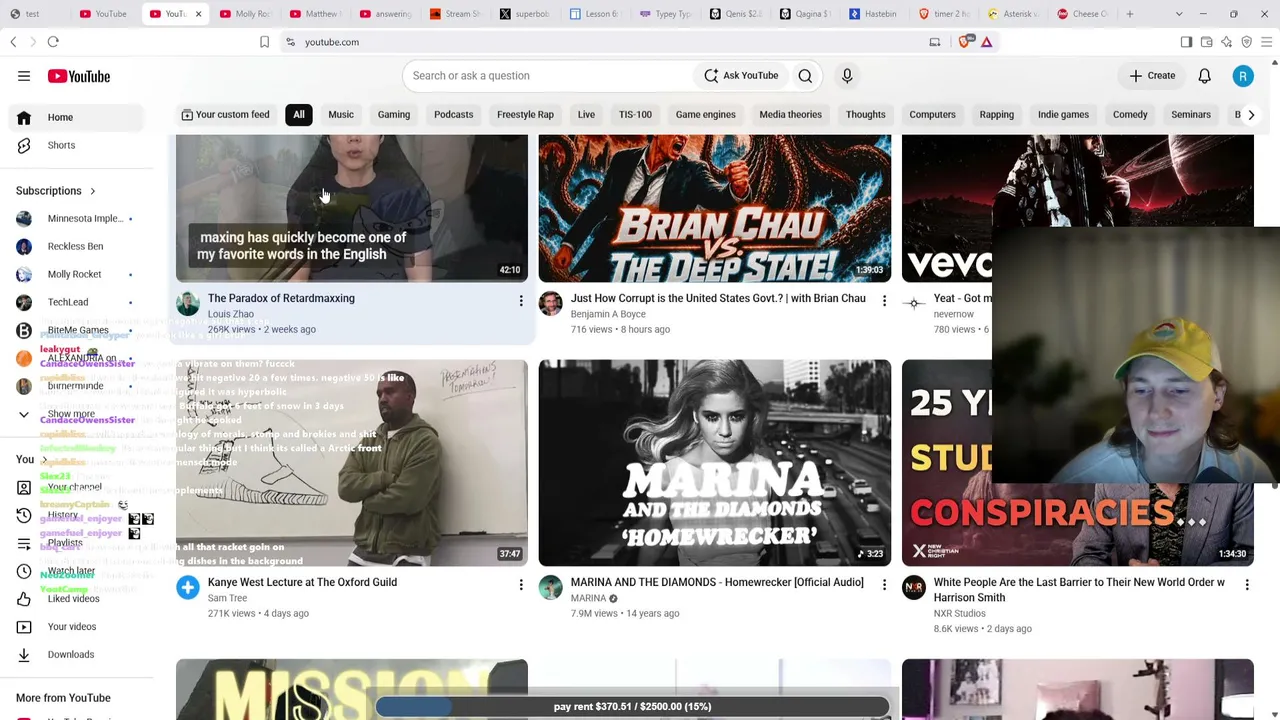Open the Brave Rewards triangle icon
Viewport: 1280px width, 720px height.
click(986, 42)
